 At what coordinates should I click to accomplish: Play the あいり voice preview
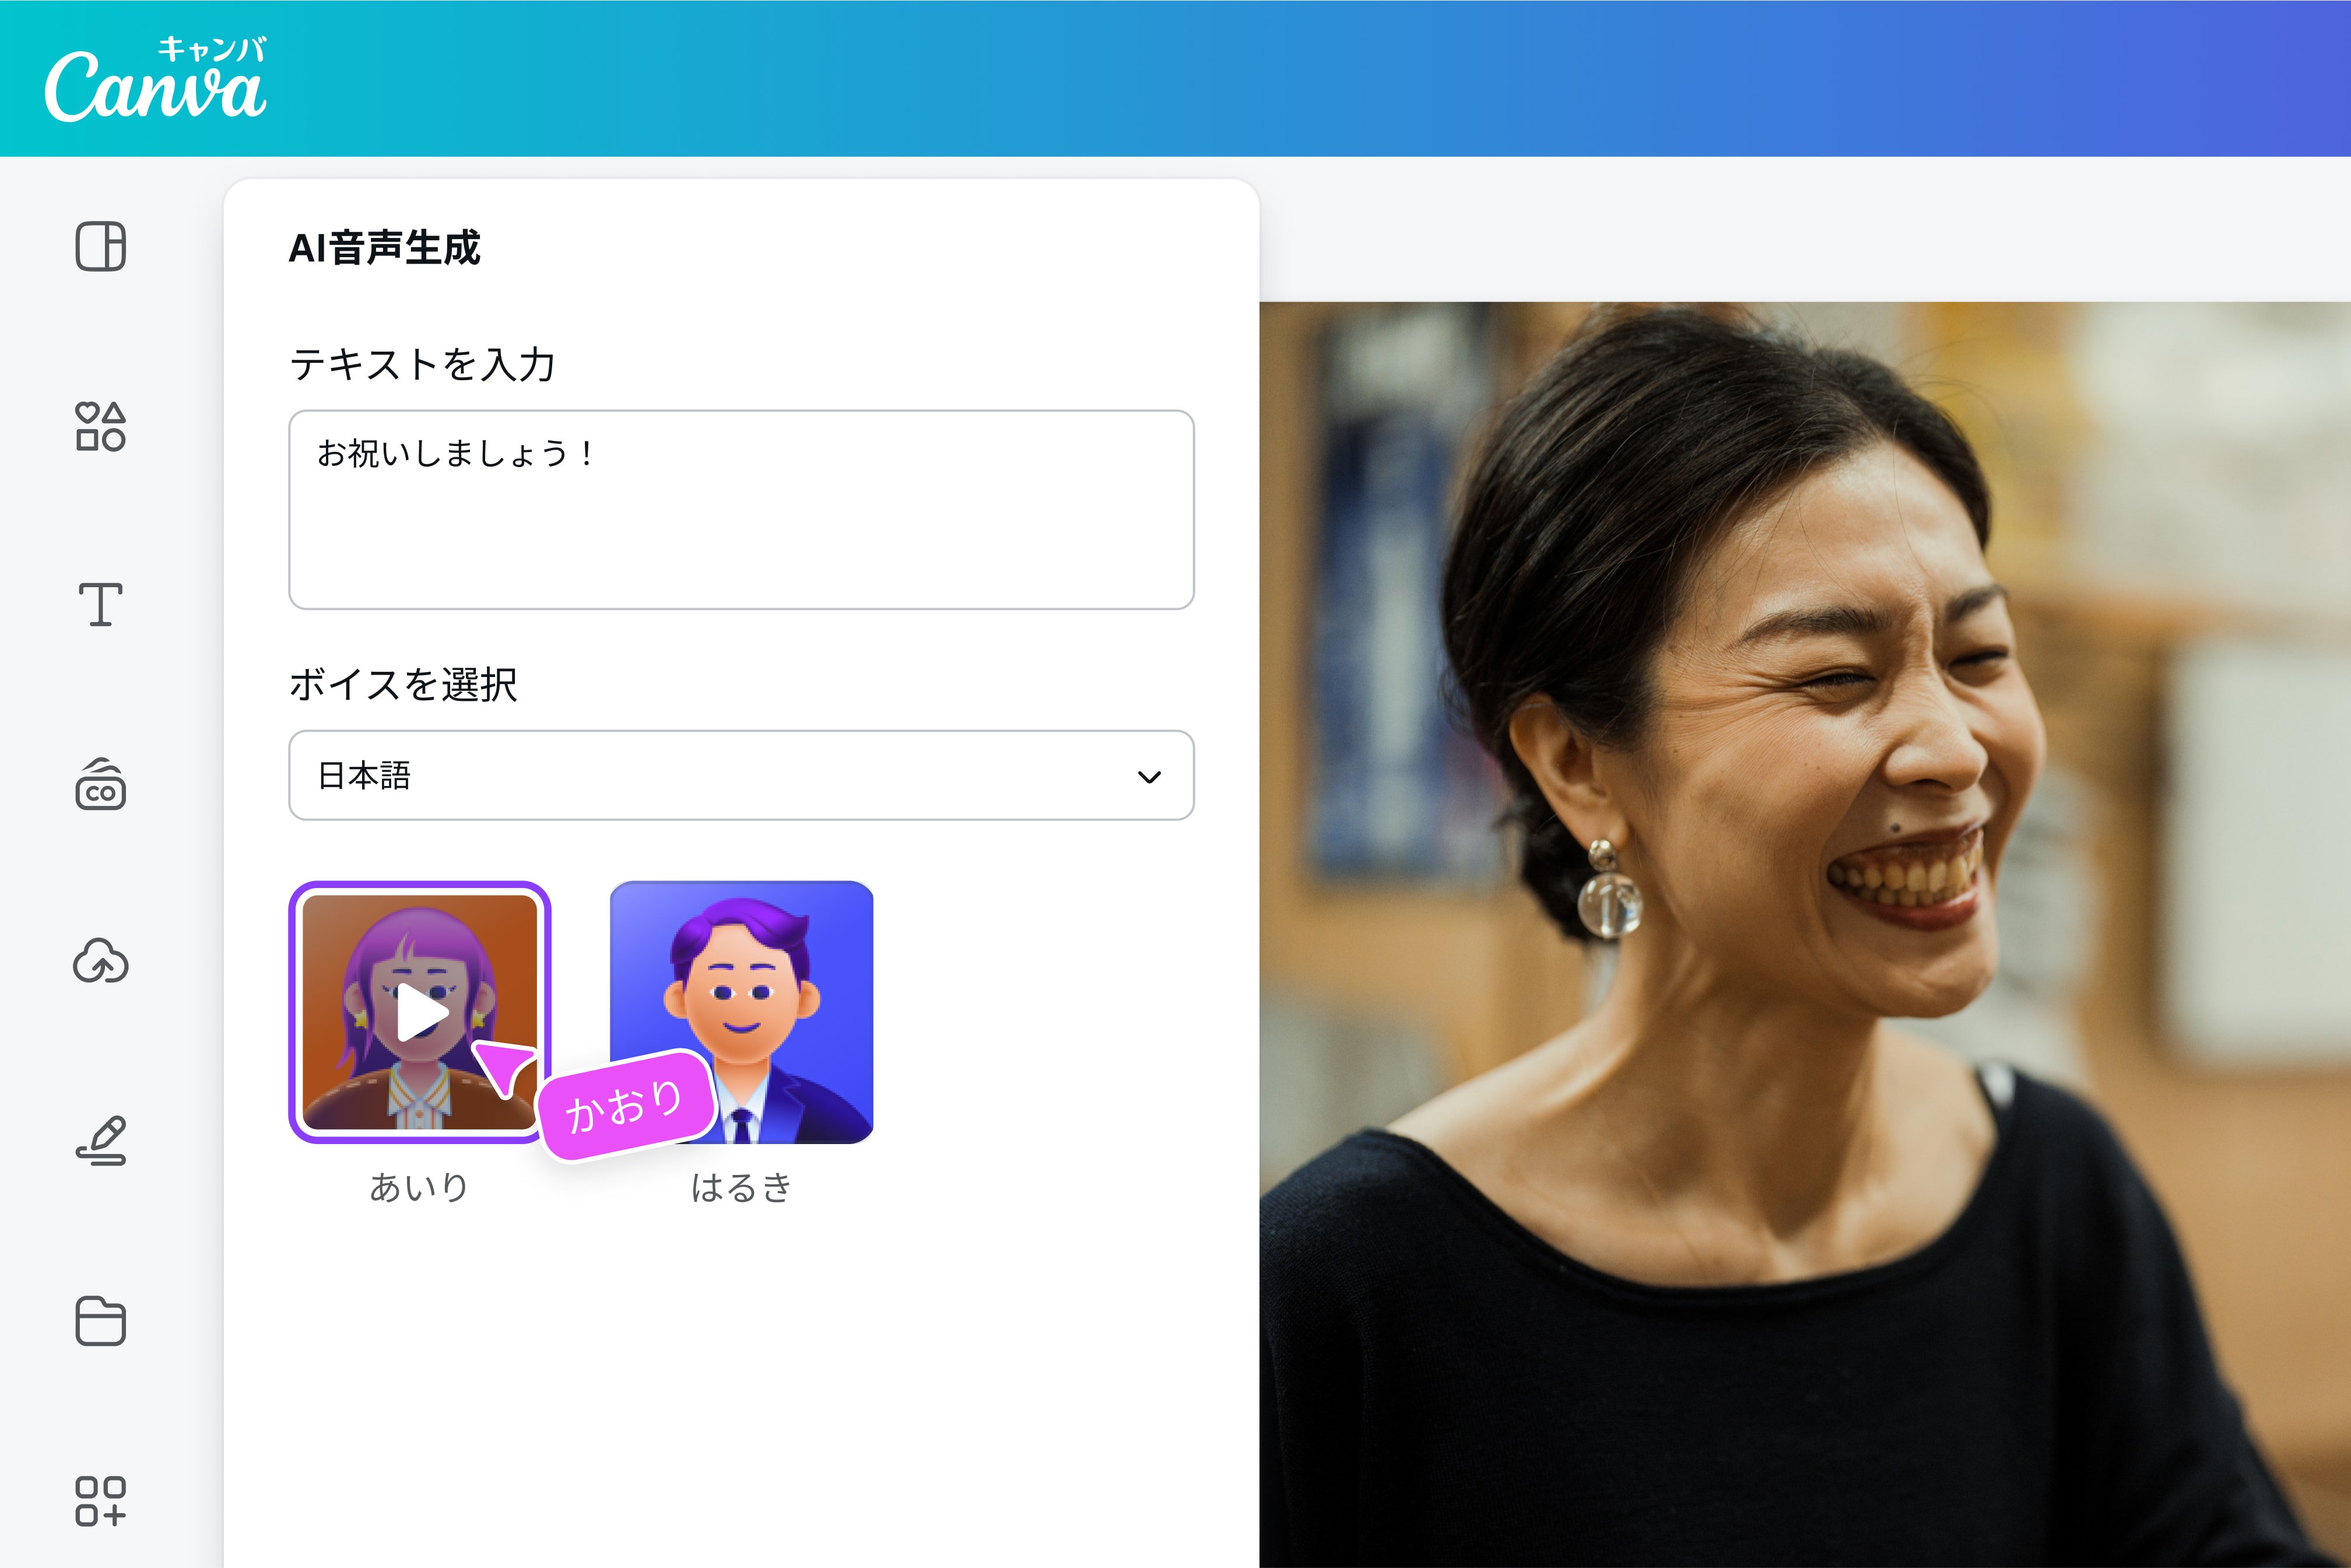coord(423,1013)
